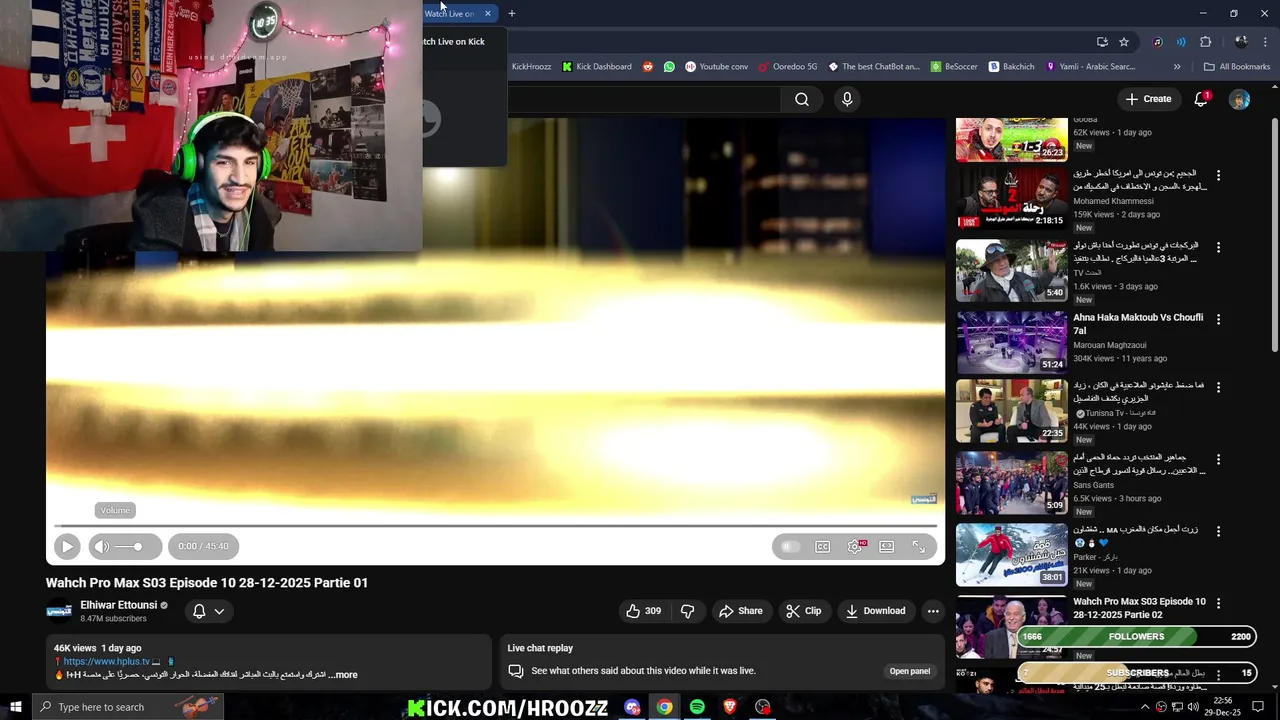Enter full screen with expand icon

coord(918,546)
